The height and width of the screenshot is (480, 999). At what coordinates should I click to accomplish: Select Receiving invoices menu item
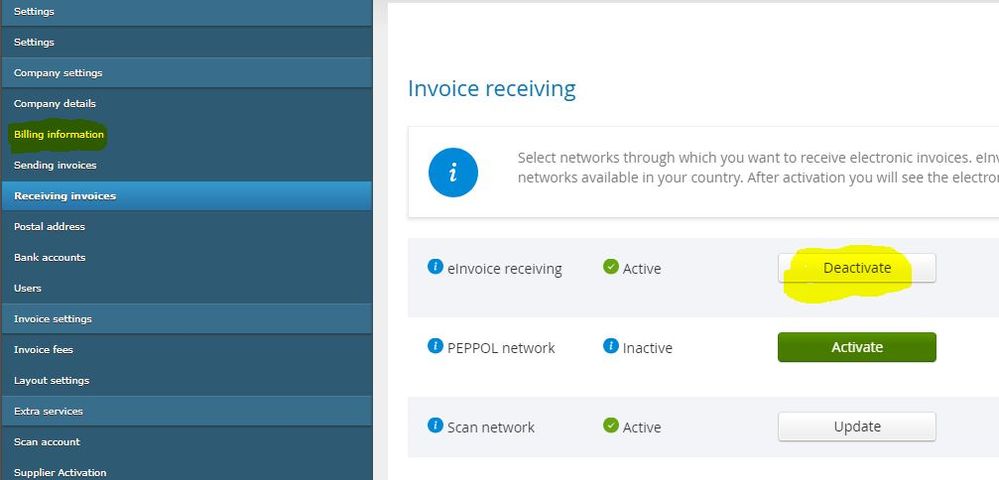point(186,196)
